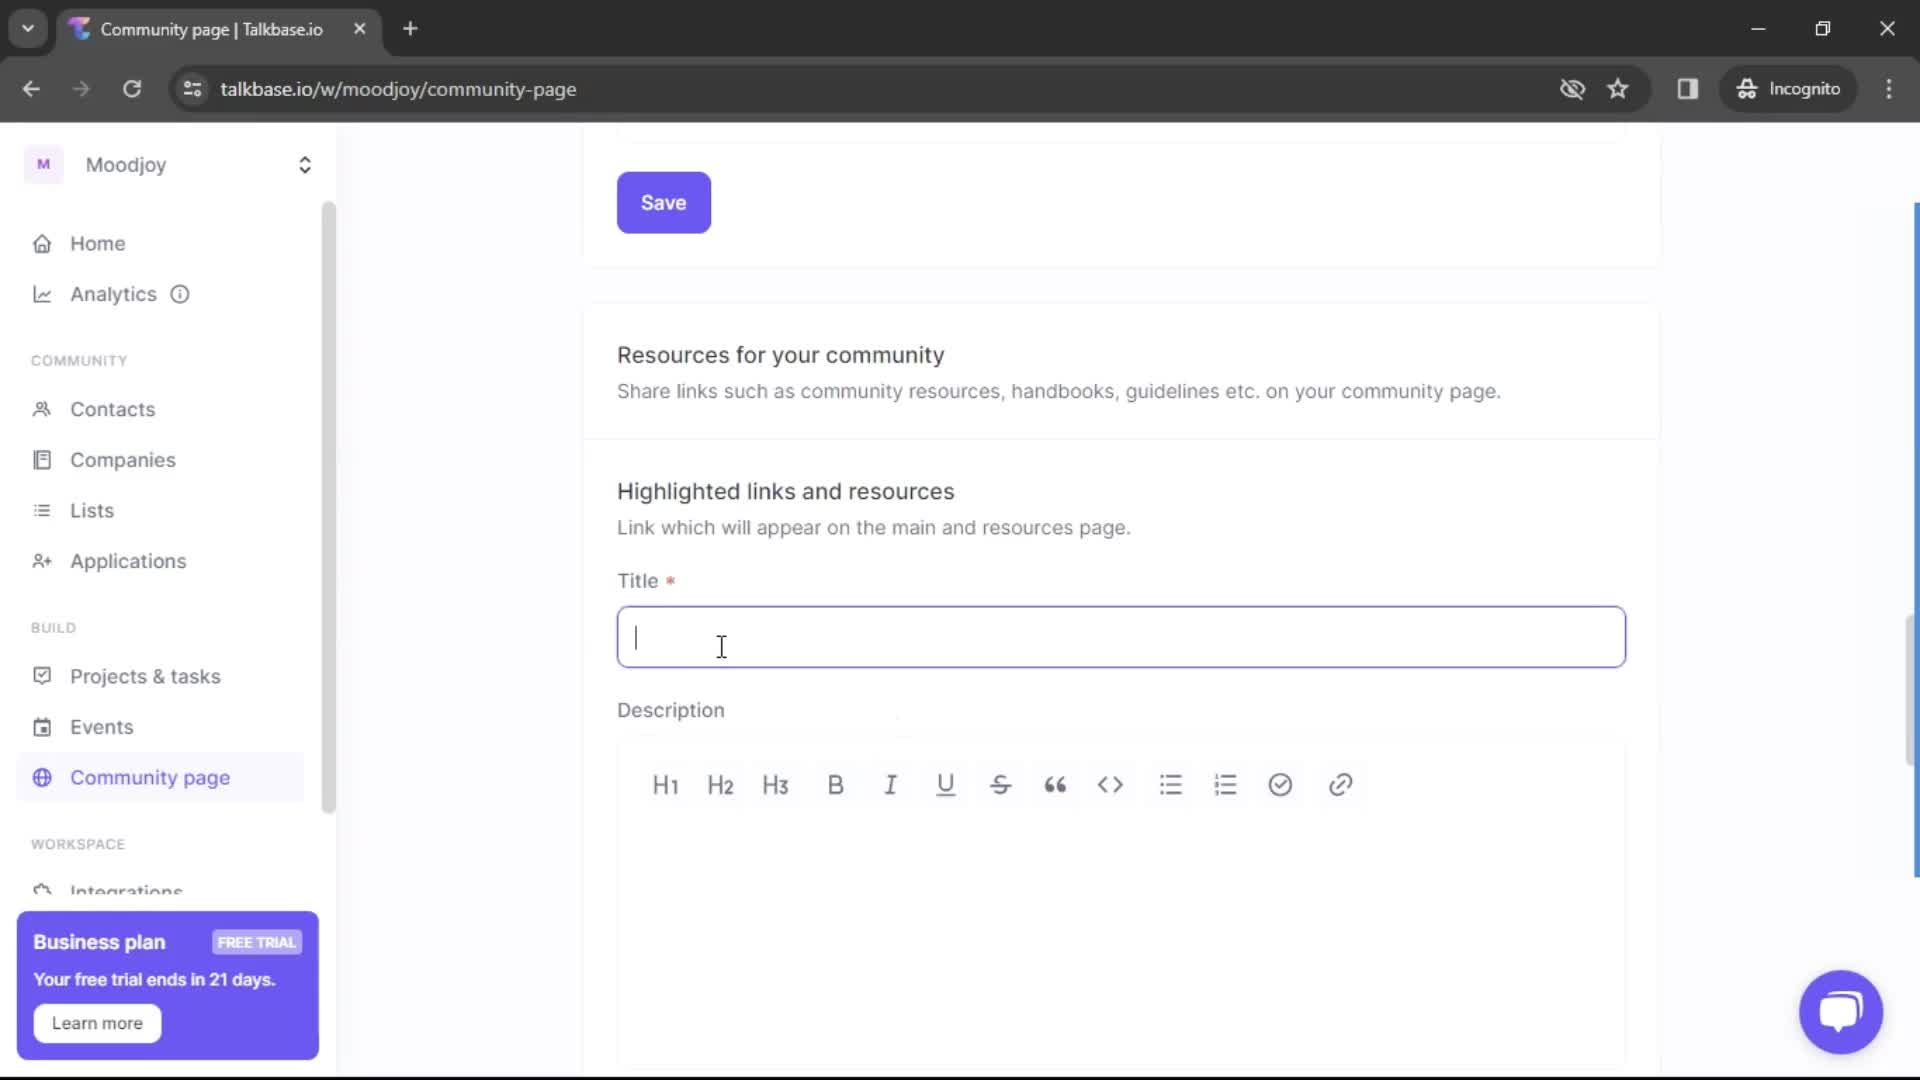Toggle bold formatting in description

pos(836,783)
